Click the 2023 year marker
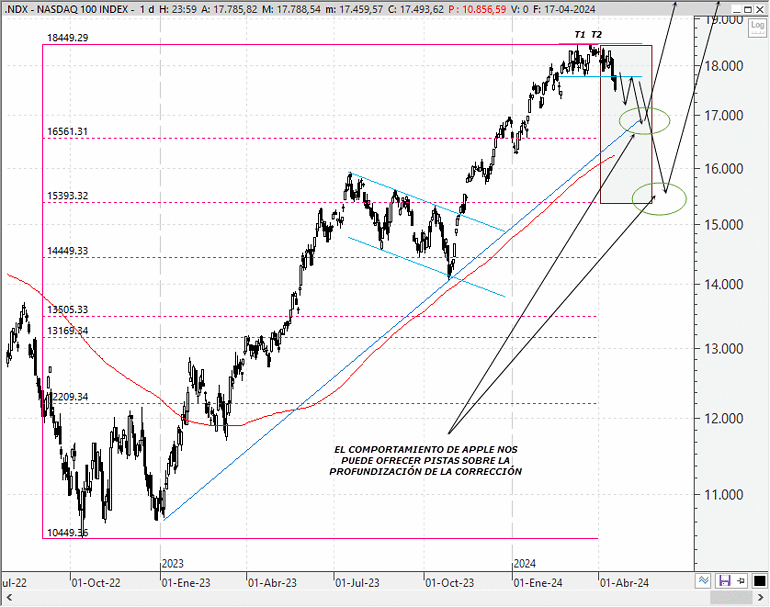The height and width of the screenshot is (607, 770). click(x=172, y=564)
